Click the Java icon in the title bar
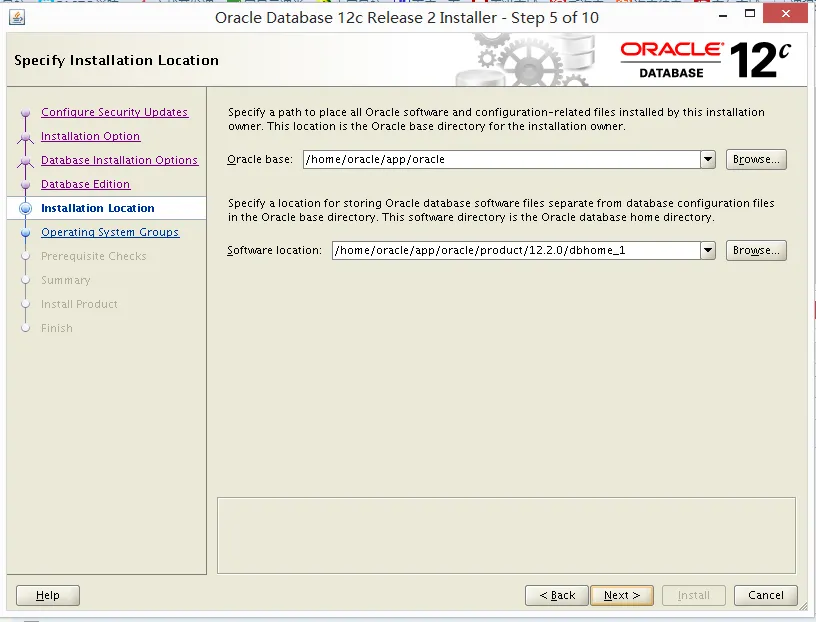This screenshot has height=622, width=816. pos(17,18)
